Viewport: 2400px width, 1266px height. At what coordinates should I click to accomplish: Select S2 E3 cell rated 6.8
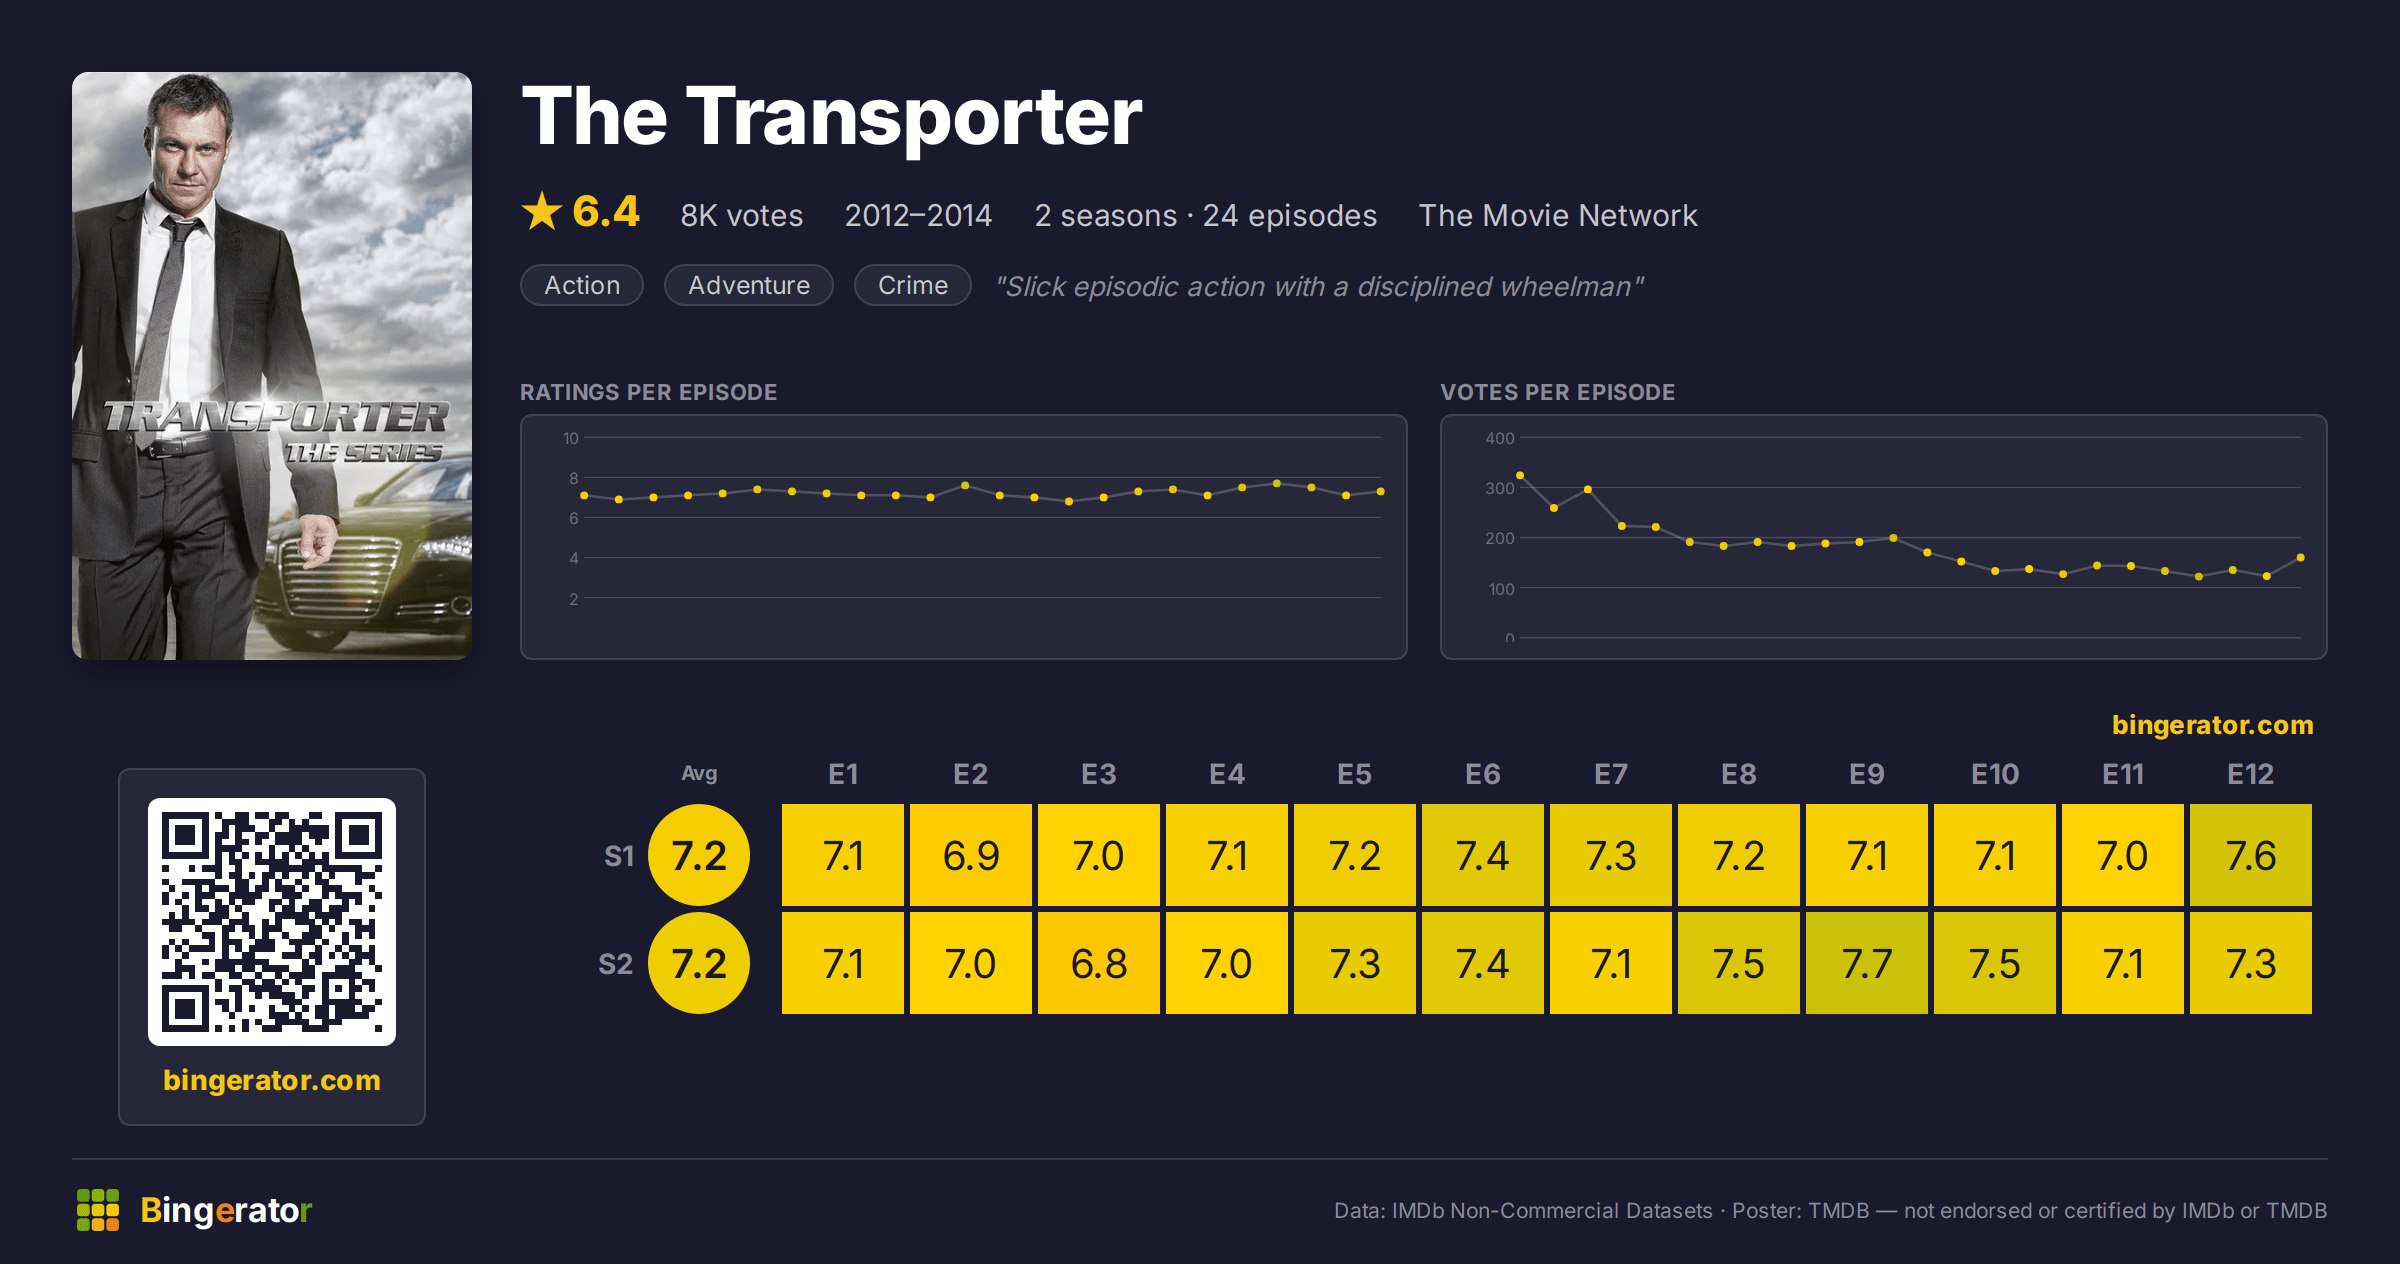point(1099,963)
